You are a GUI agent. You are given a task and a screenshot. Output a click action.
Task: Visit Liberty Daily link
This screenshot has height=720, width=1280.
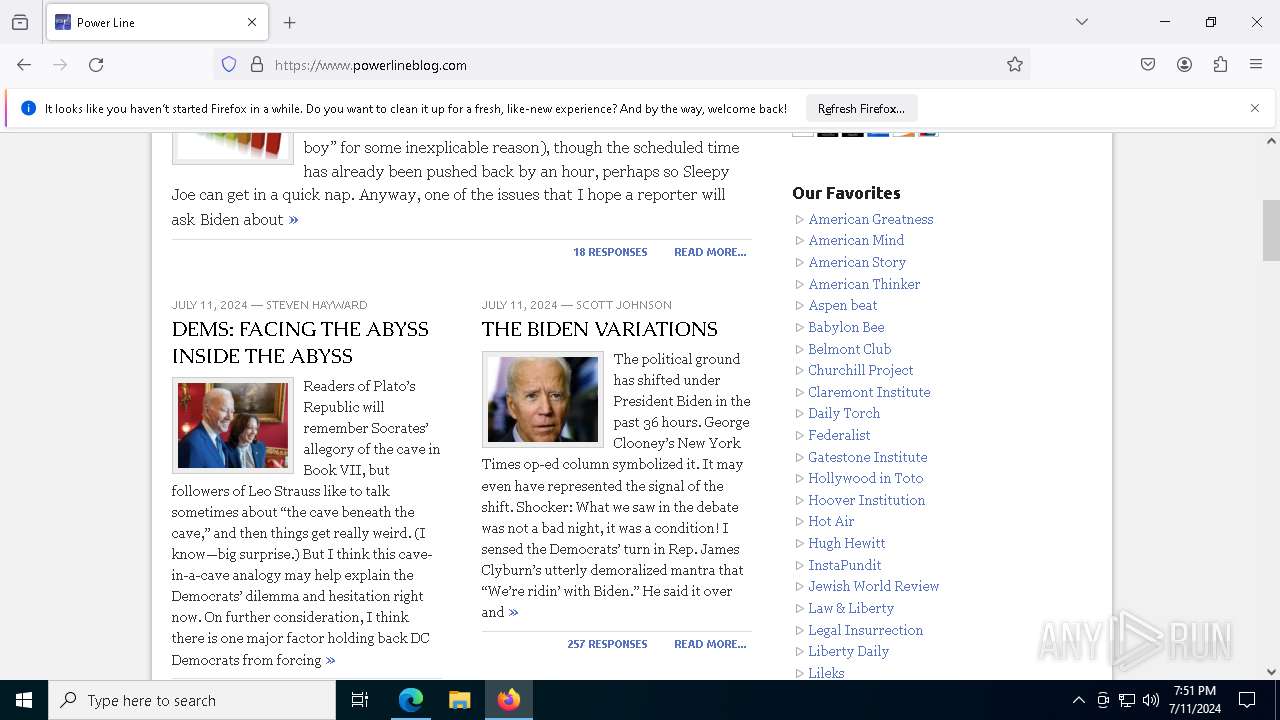[849, 651]
